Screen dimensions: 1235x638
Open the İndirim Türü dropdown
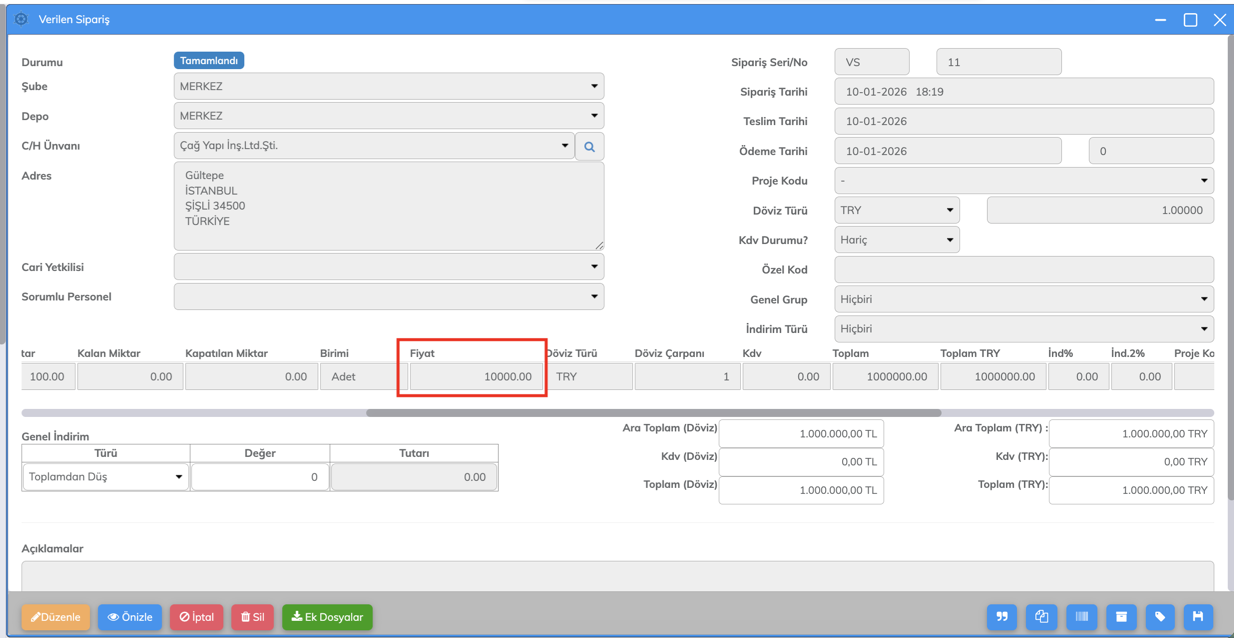point(1023,329)
